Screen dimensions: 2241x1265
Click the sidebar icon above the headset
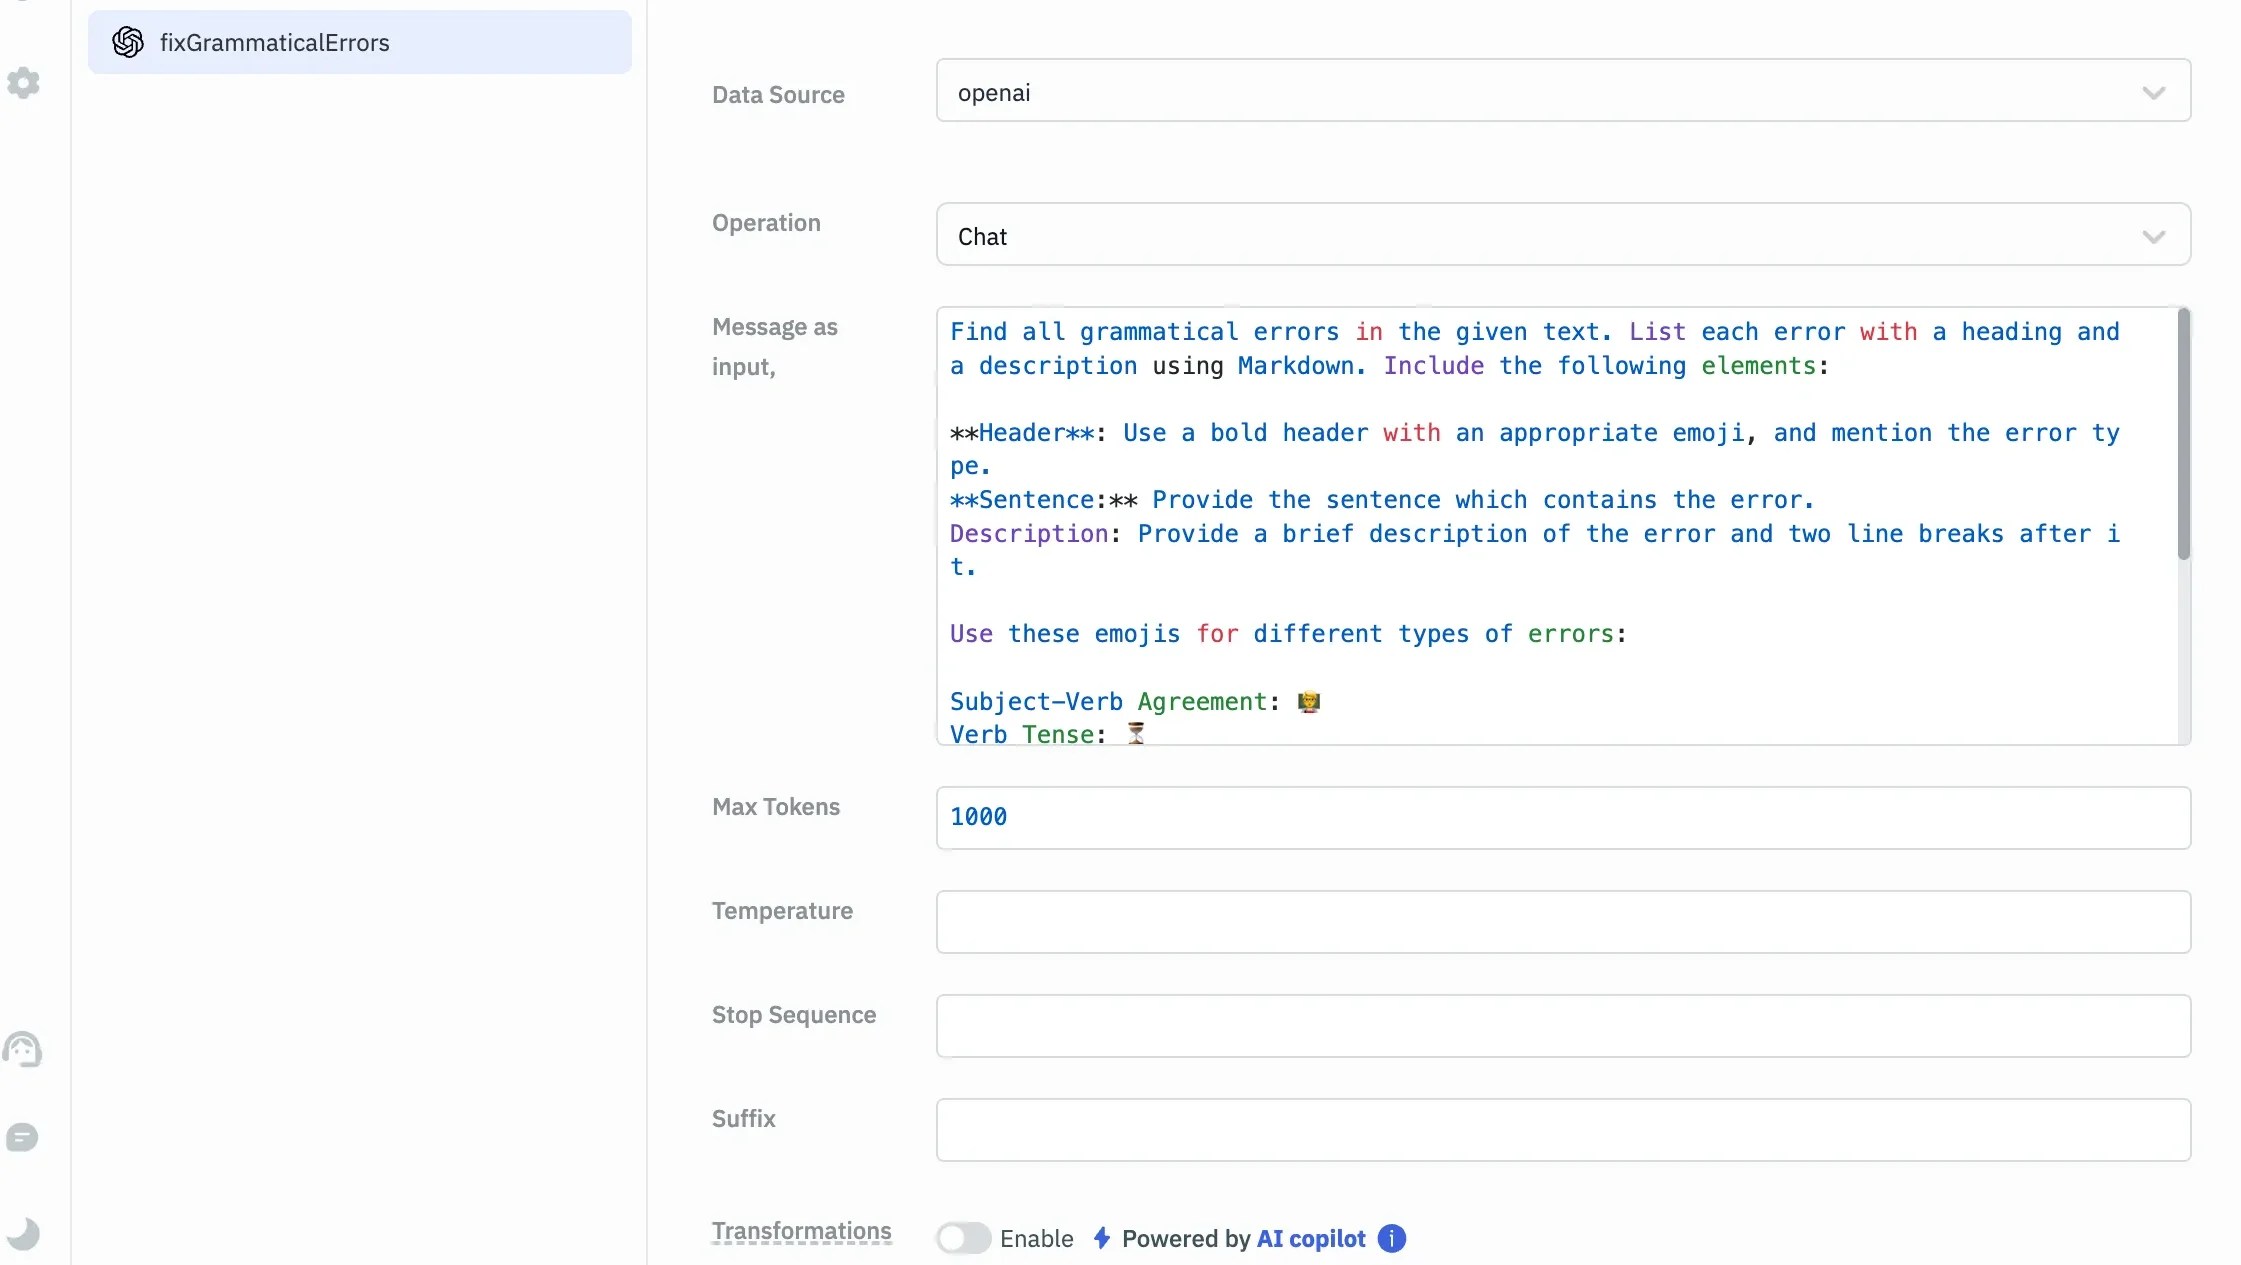(23, 83)
